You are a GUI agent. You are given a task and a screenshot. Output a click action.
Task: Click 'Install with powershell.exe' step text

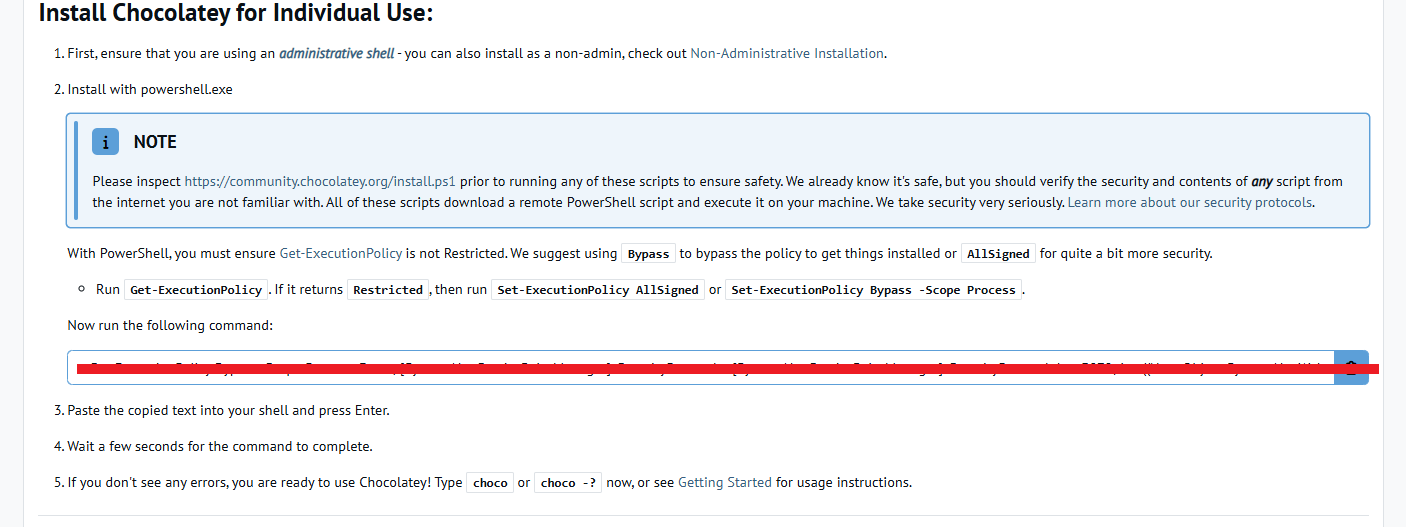[150, 89]
